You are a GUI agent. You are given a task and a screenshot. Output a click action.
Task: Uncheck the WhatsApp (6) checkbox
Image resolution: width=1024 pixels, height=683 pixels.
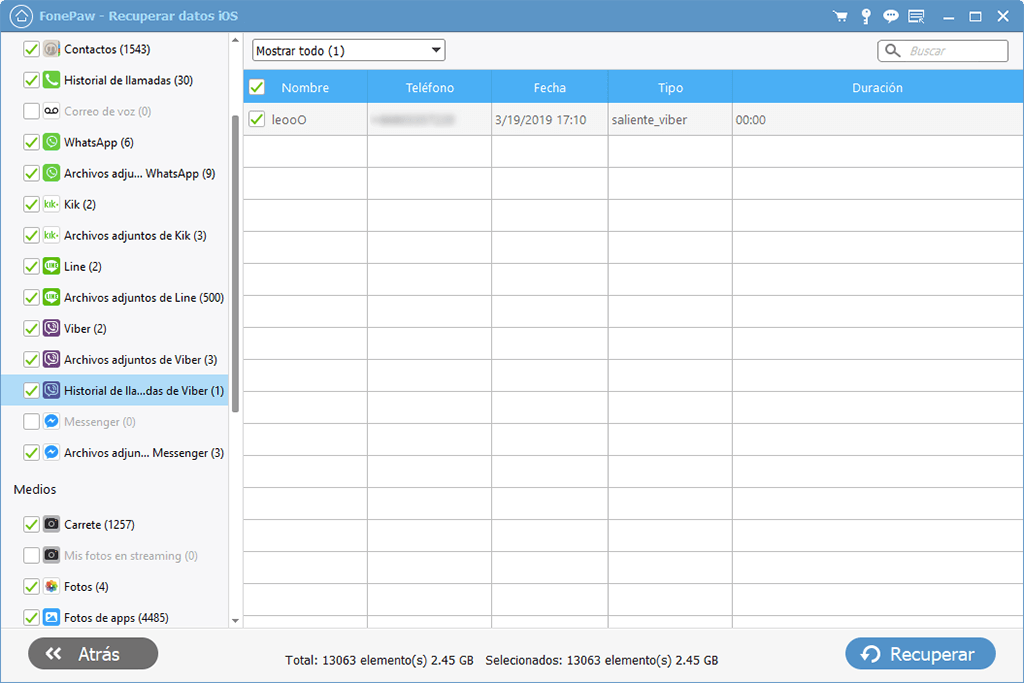pos(31,142)
